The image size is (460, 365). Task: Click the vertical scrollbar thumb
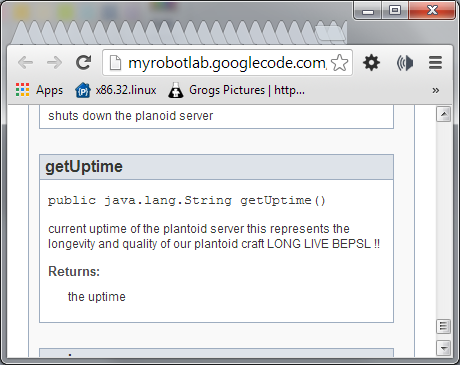tap(443, 326)
